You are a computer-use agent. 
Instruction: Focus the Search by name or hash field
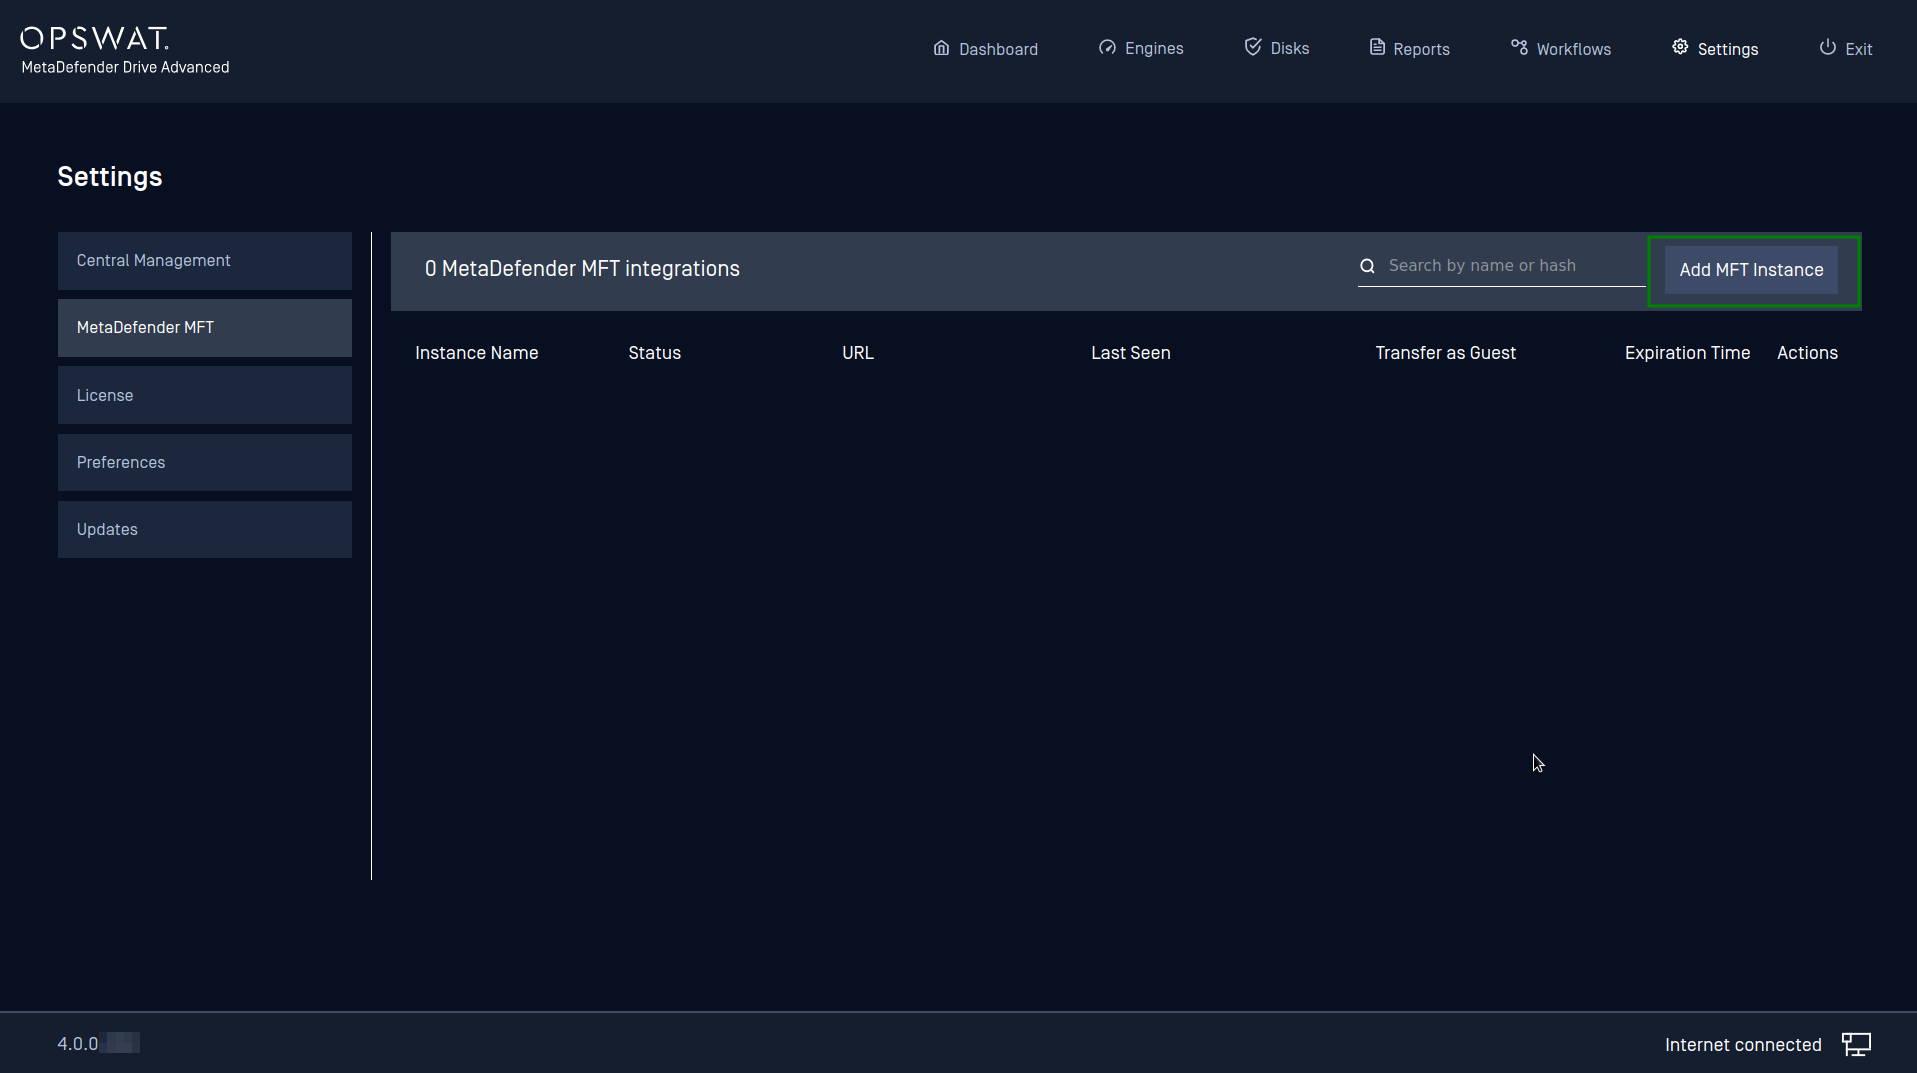[x=1501, y=266]
